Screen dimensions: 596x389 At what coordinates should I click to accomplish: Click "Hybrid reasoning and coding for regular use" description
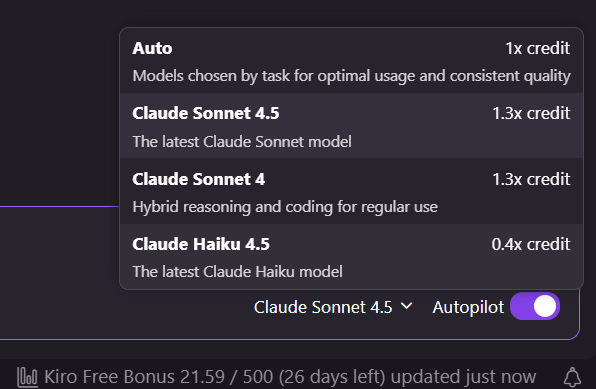pyautogui.click(x=285, y=207)
